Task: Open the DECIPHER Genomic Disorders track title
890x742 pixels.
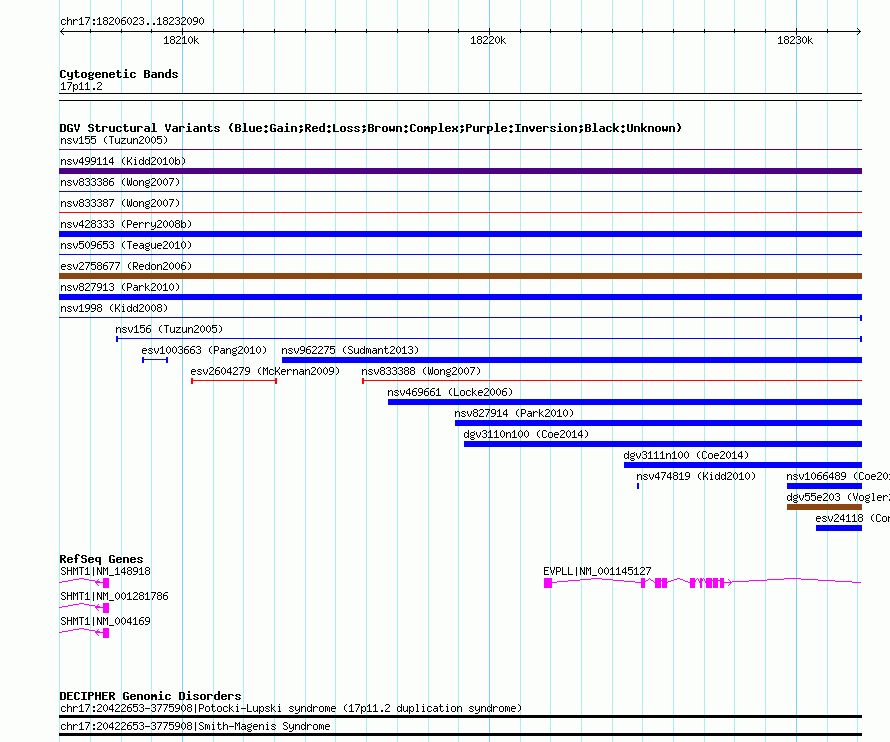Action: pyautogui.click(x=150, y=696)
